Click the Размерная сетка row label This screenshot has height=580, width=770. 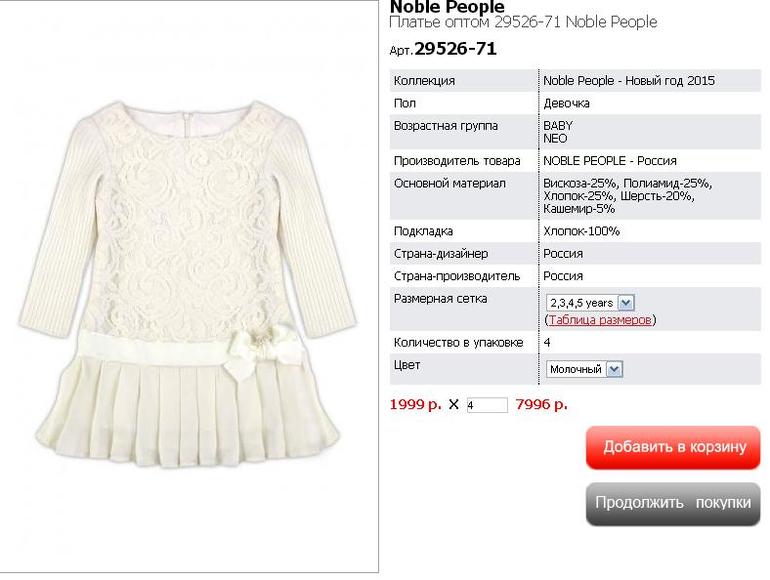[440, 299]
